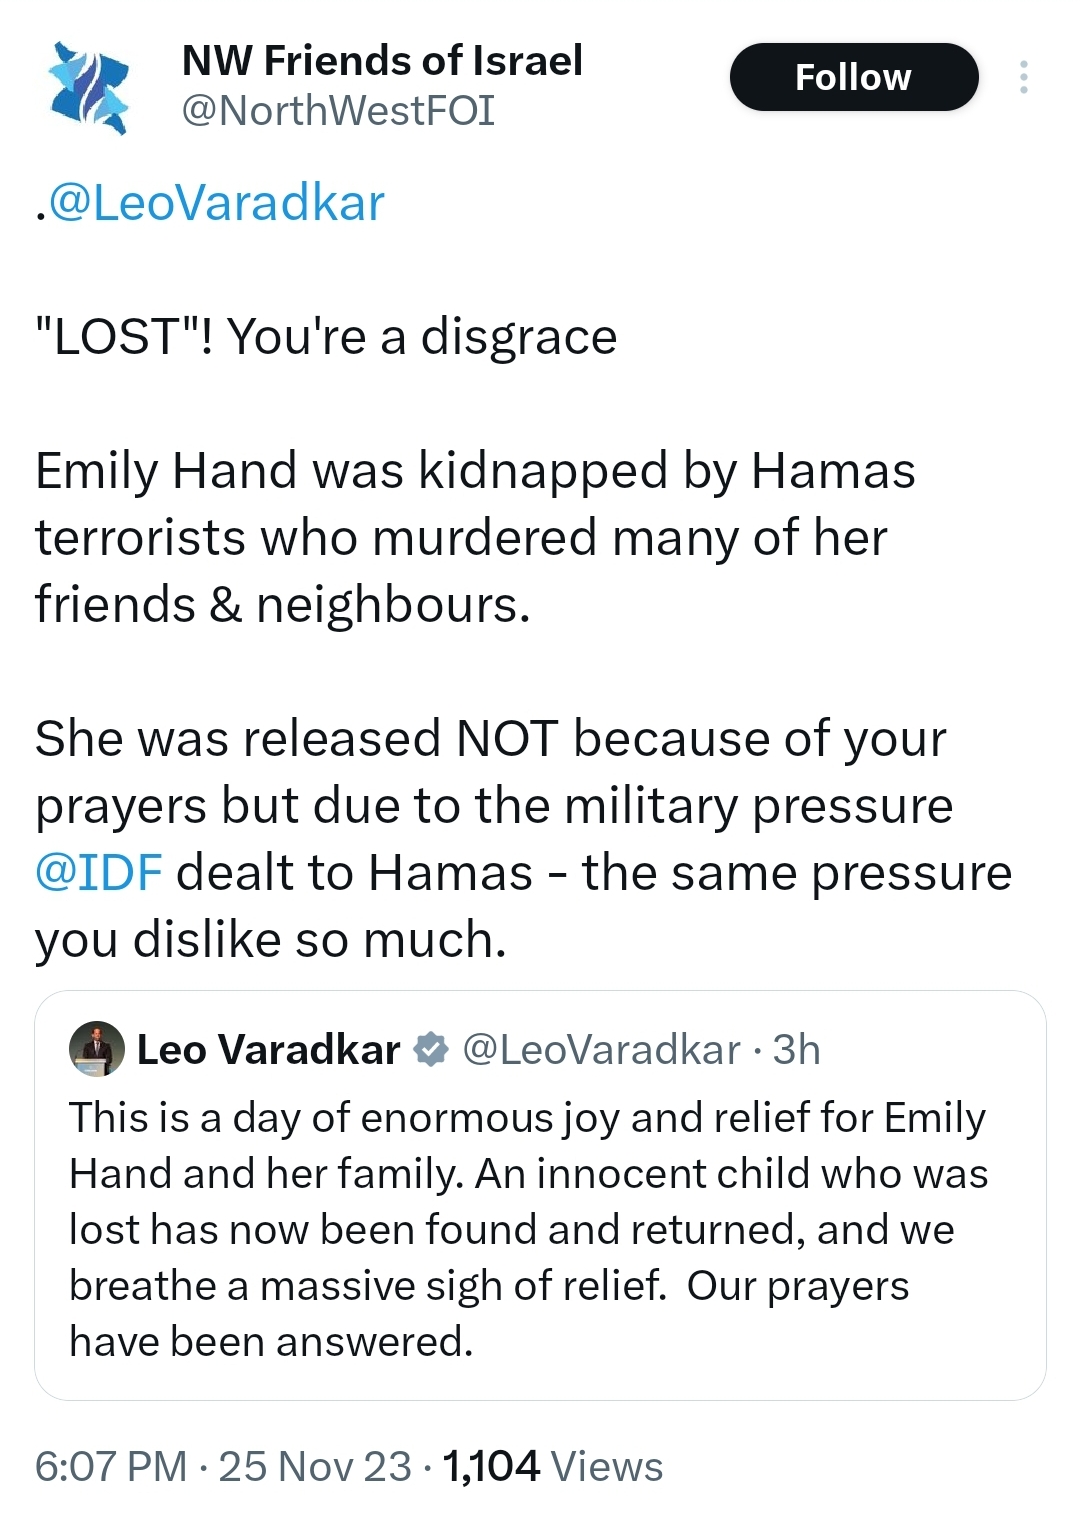Open the @LeoVaradkar mention at tweet start
The width and height of the screenshot is (1080, 1515).
216,203
